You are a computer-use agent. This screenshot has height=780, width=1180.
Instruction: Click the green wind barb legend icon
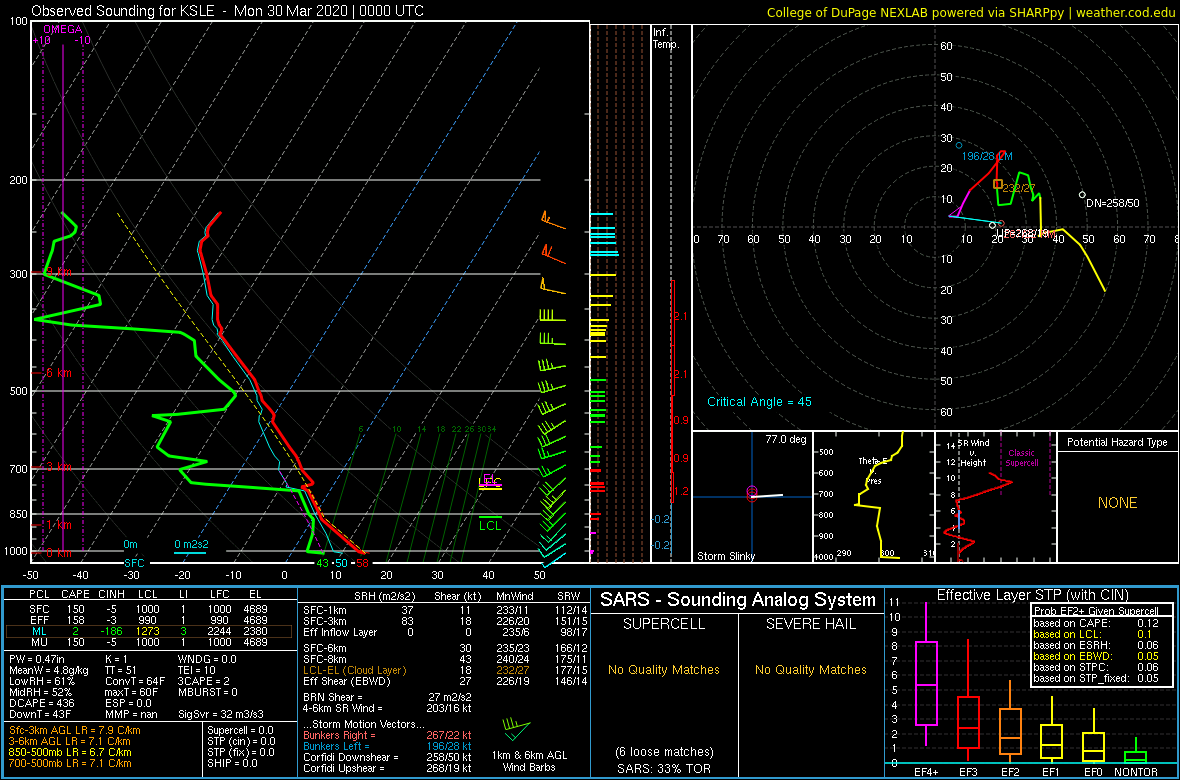(x=516, y=727)
